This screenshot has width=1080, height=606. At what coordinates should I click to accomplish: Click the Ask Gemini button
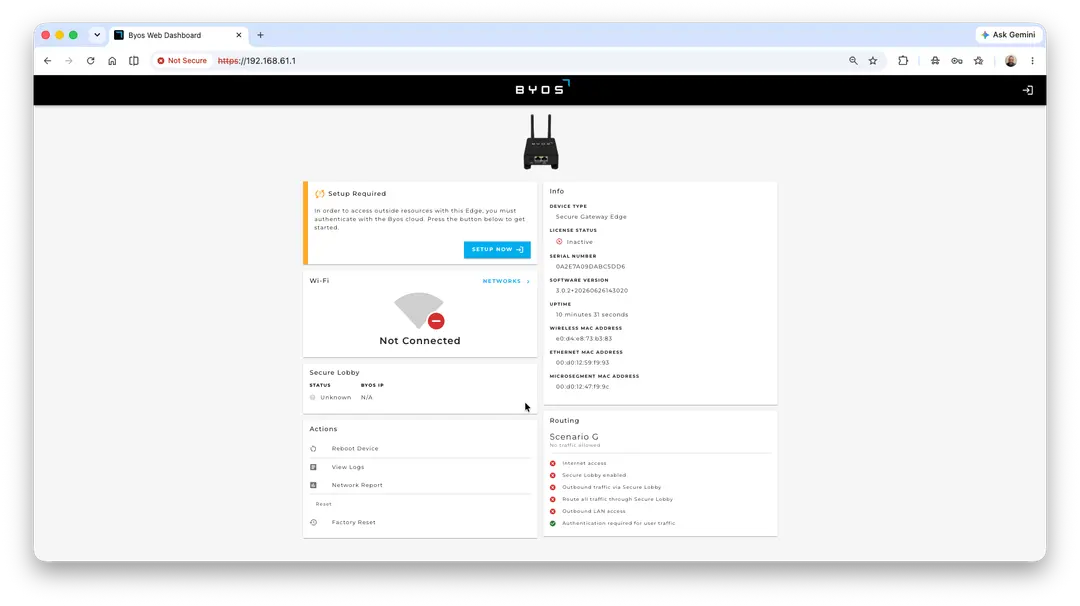(x=1008, y=34)
